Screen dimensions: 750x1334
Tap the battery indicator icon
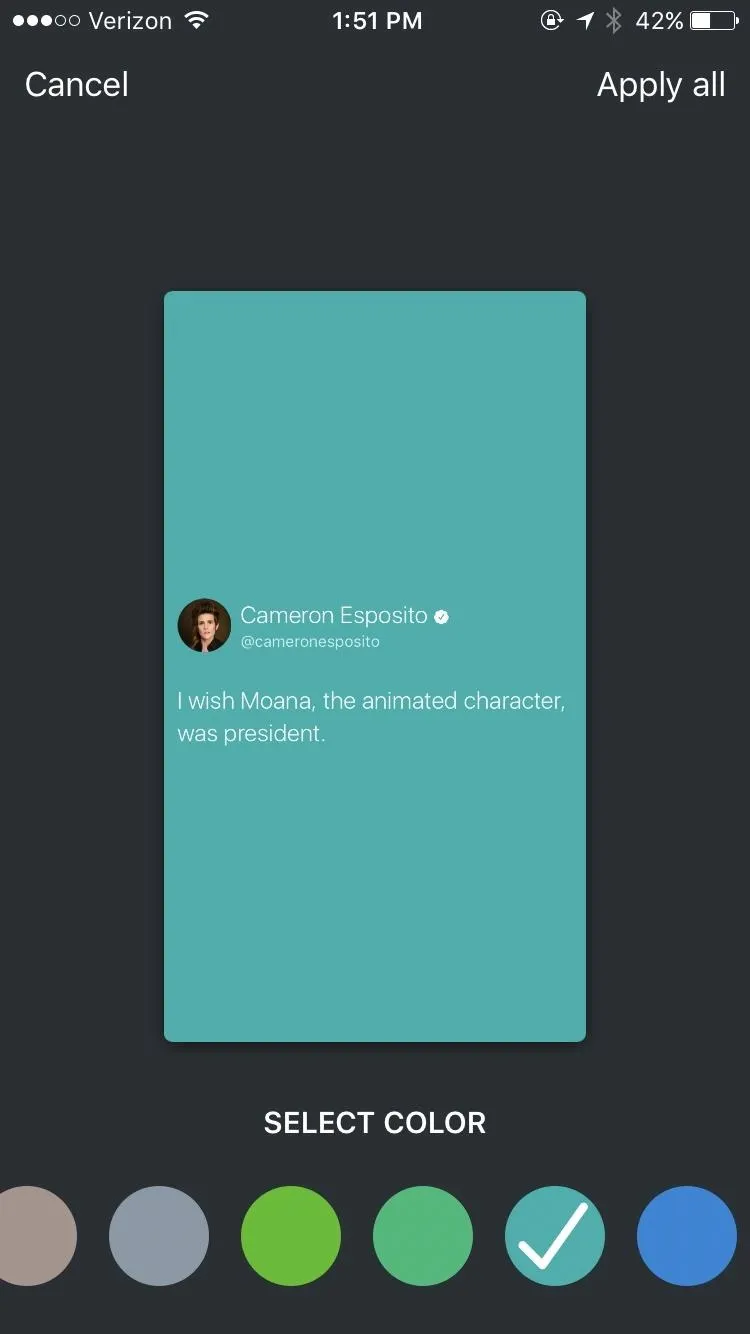pos(714,20)
